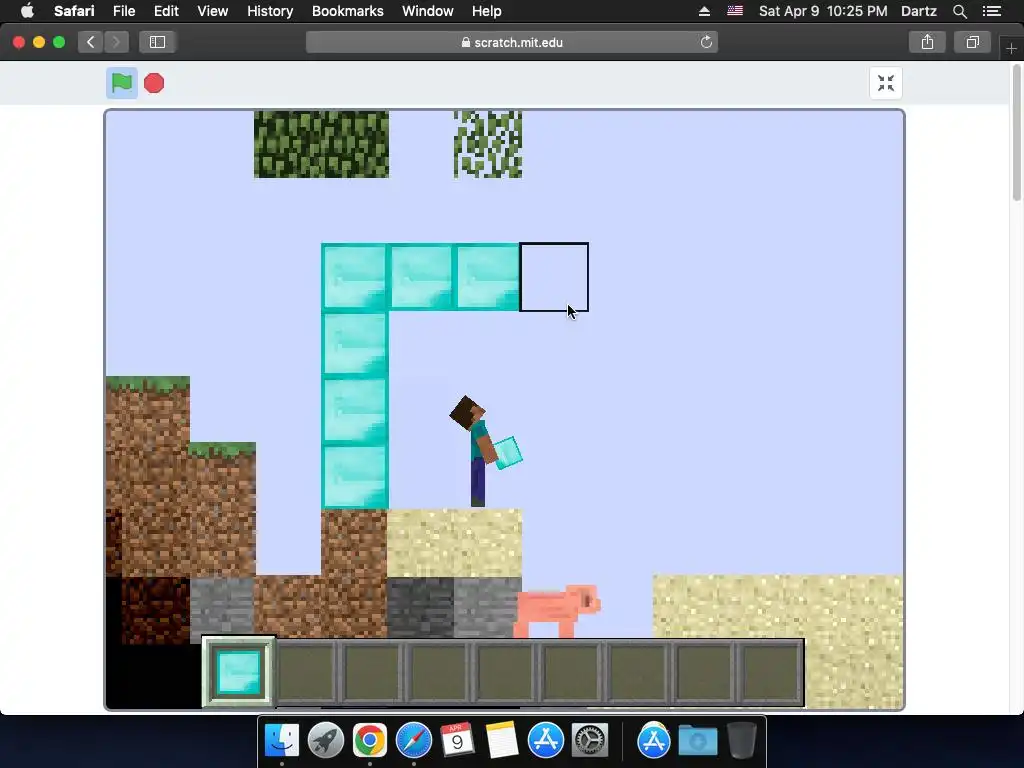Click the red stop sign button

(154, 83)
